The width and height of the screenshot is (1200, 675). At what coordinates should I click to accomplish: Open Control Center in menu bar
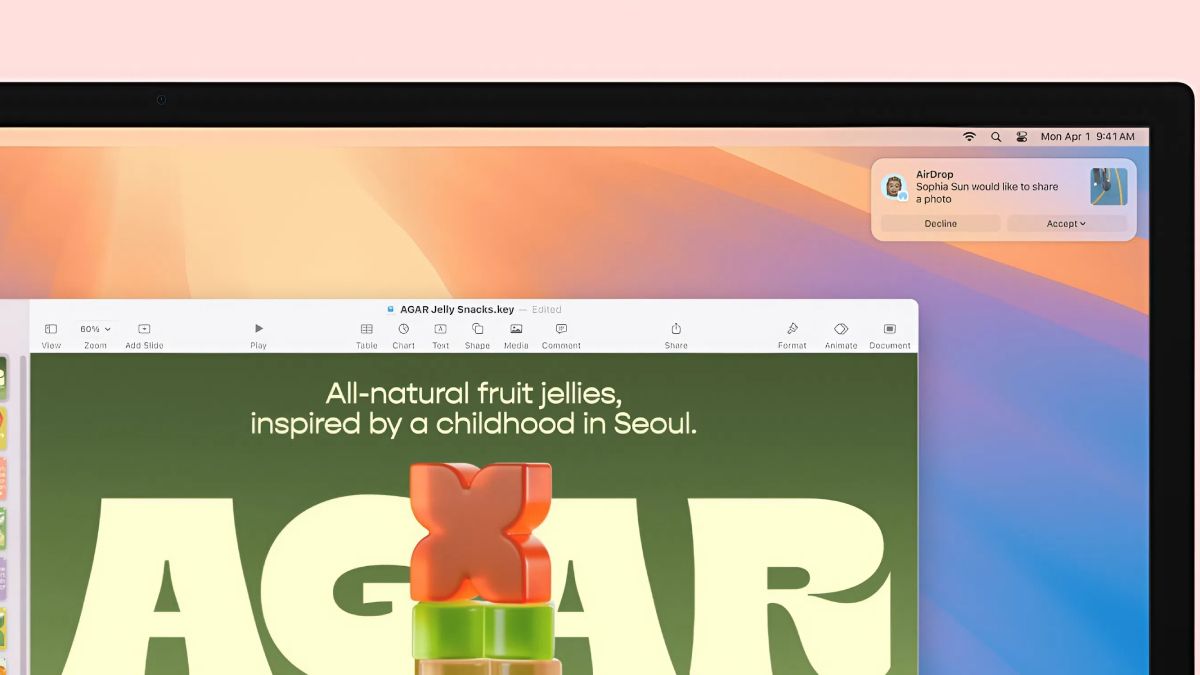(1021, 137)
